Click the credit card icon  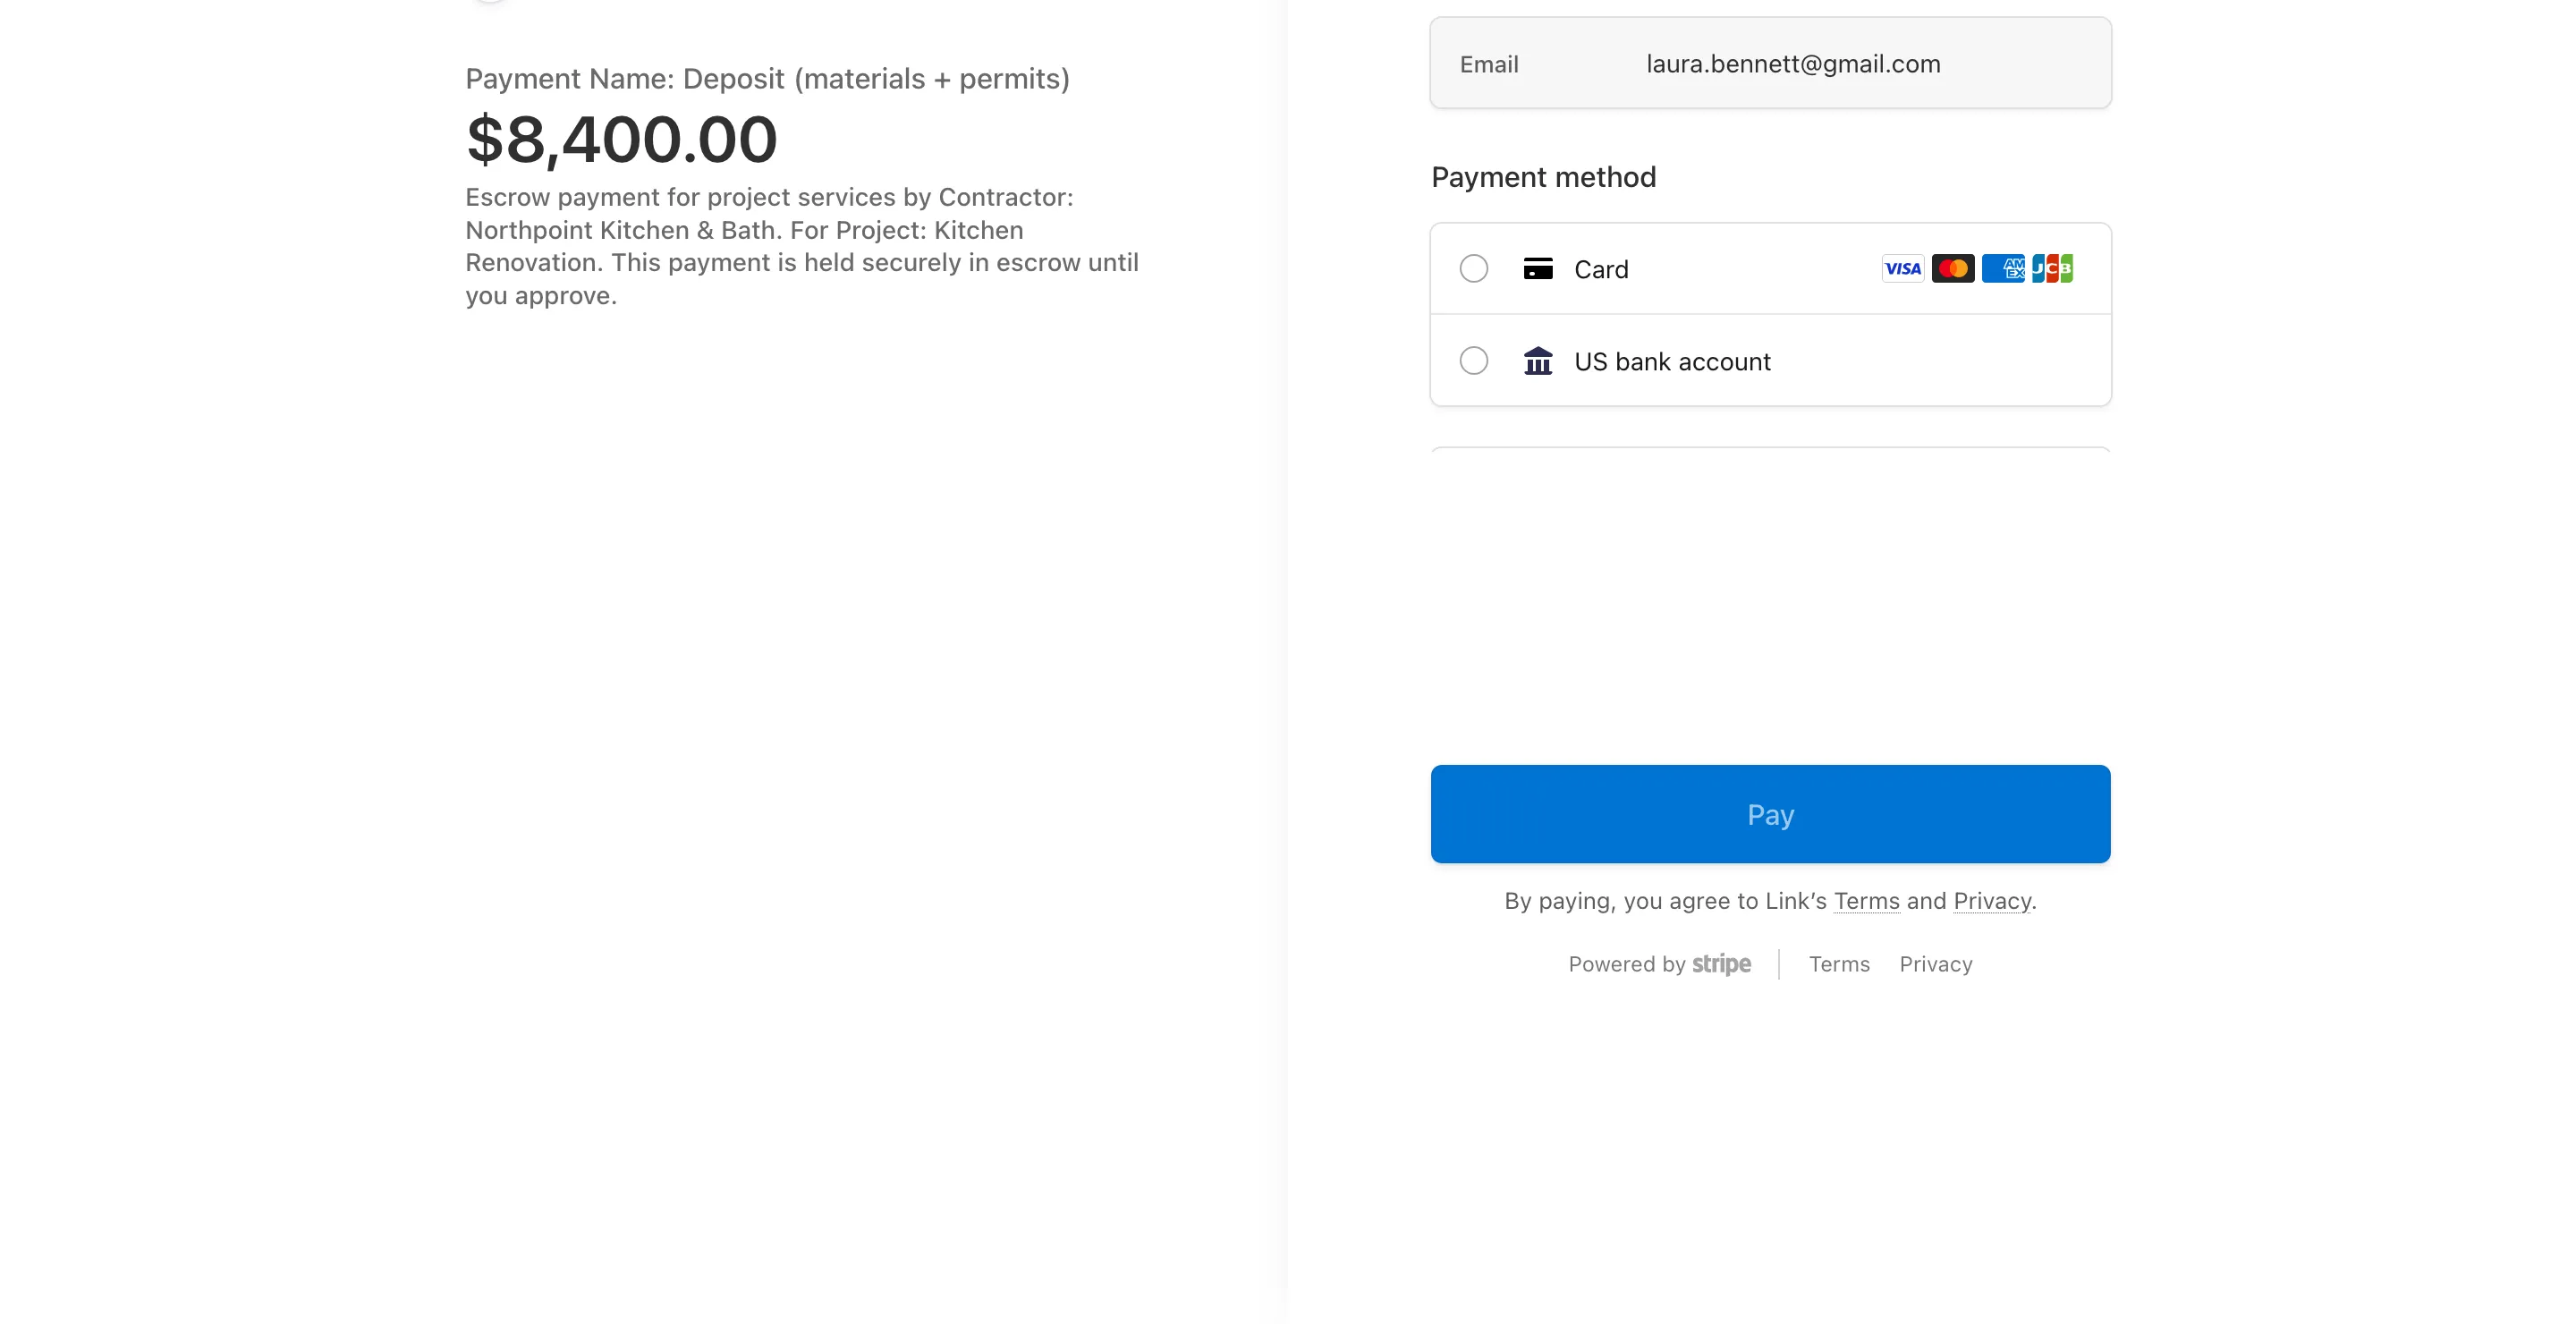1537,268
